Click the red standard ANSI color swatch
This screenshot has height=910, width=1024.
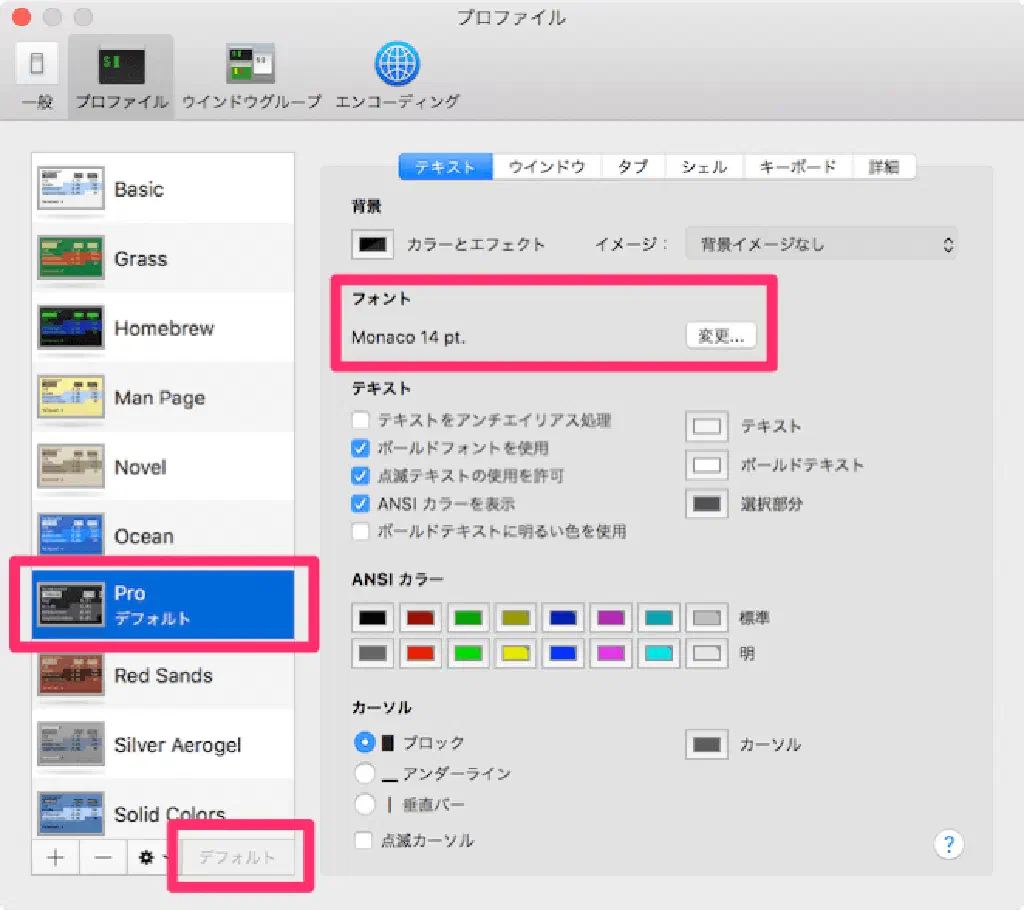click(x=419, y=617)
